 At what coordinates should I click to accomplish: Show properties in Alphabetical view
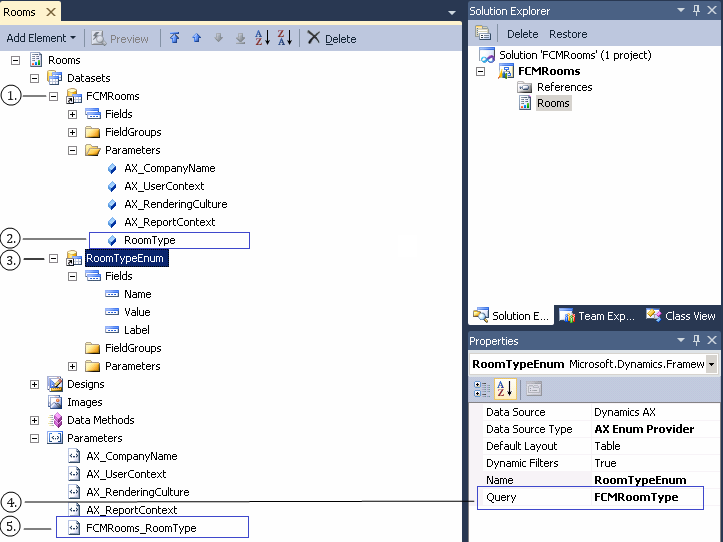505,389
